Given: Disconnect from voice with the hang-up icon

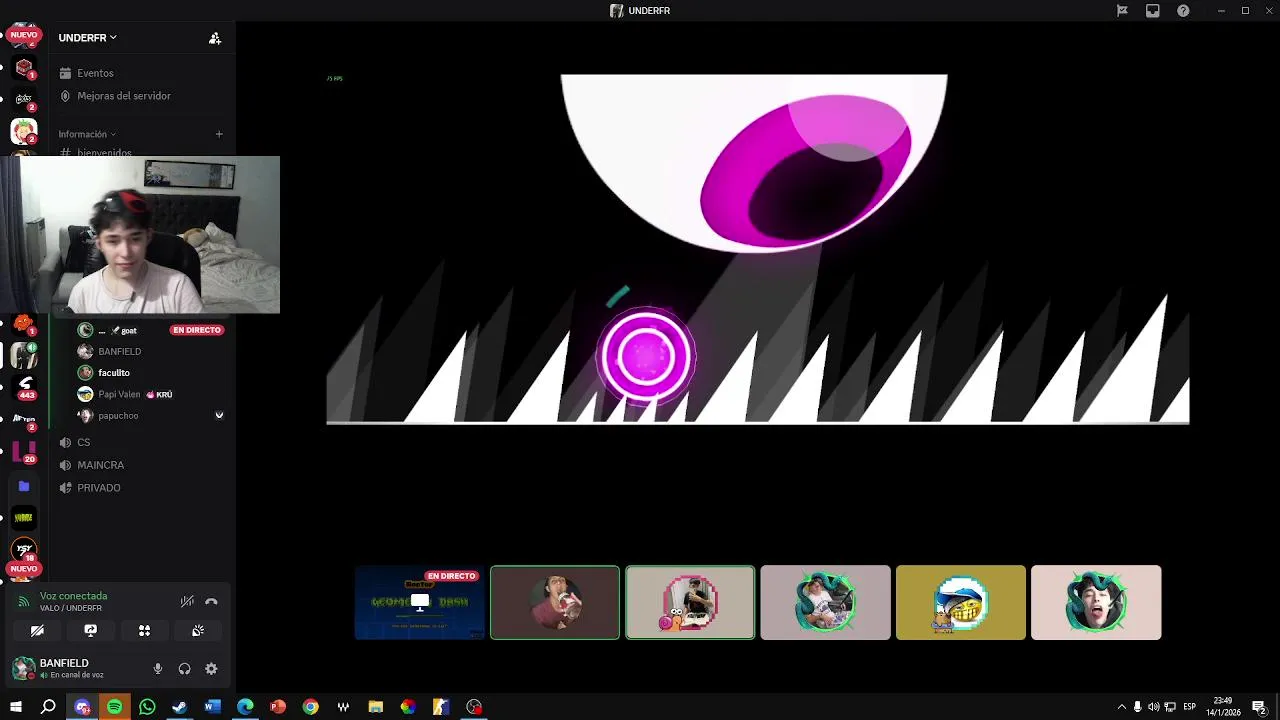Looking at the screenshot, I should pos(211,601).
